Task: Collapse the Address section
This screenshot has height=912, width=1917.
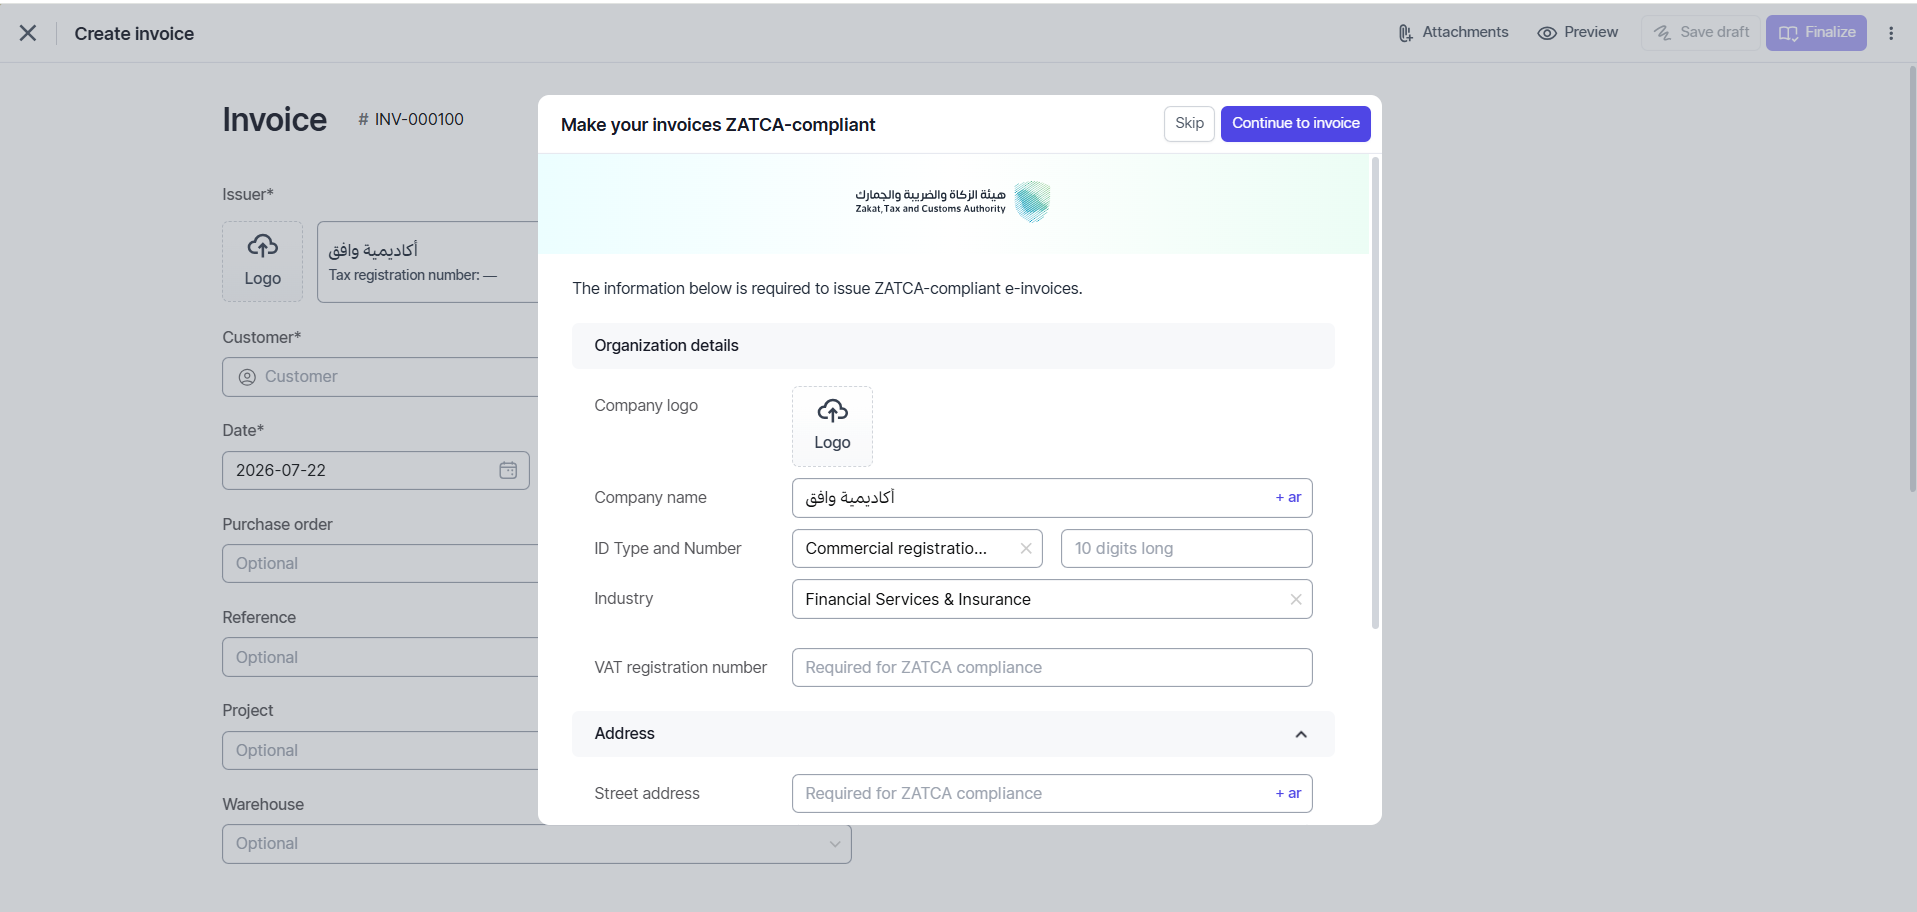Action: click(x=1301, y=734)
